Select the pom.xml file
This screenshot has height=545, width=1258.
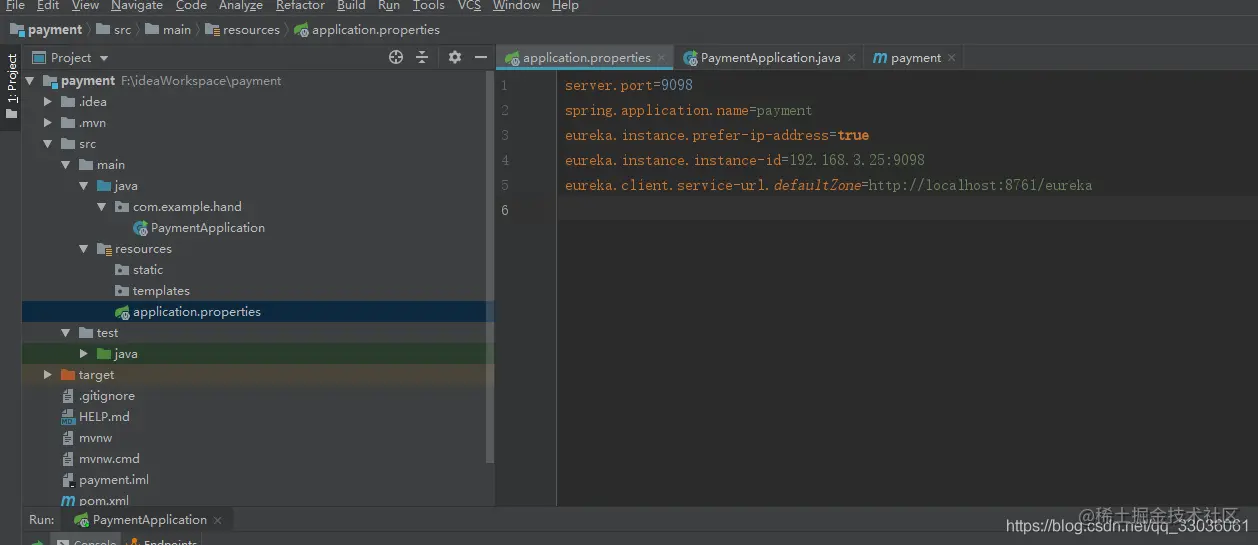tap(103, 500)
